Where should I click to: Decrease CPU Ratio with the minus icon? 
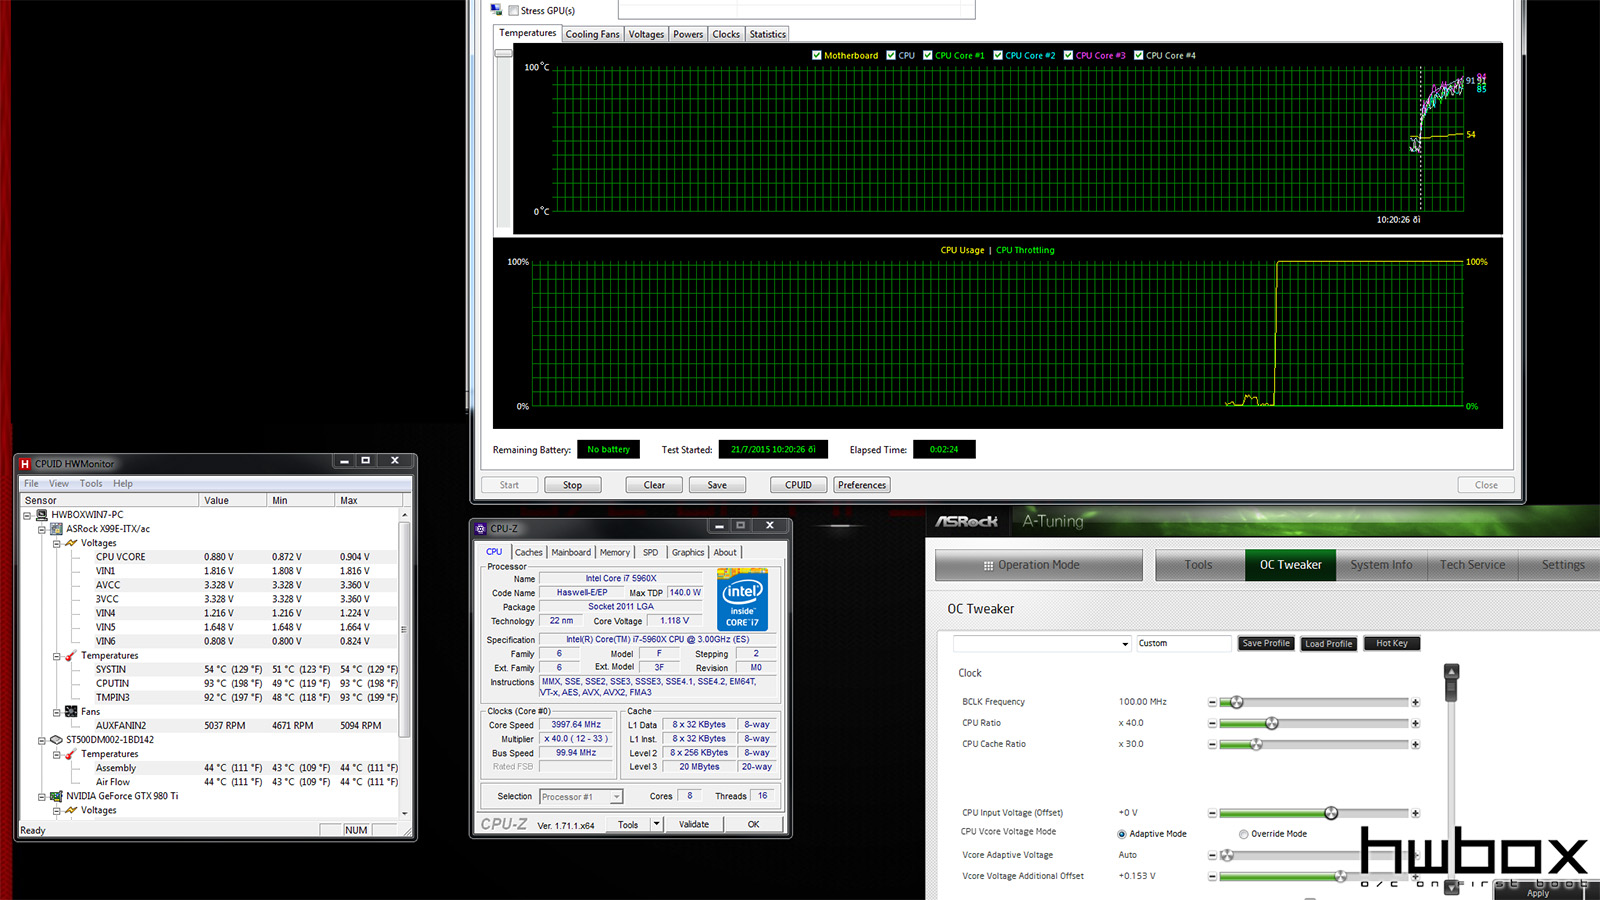pos(1212,723)
